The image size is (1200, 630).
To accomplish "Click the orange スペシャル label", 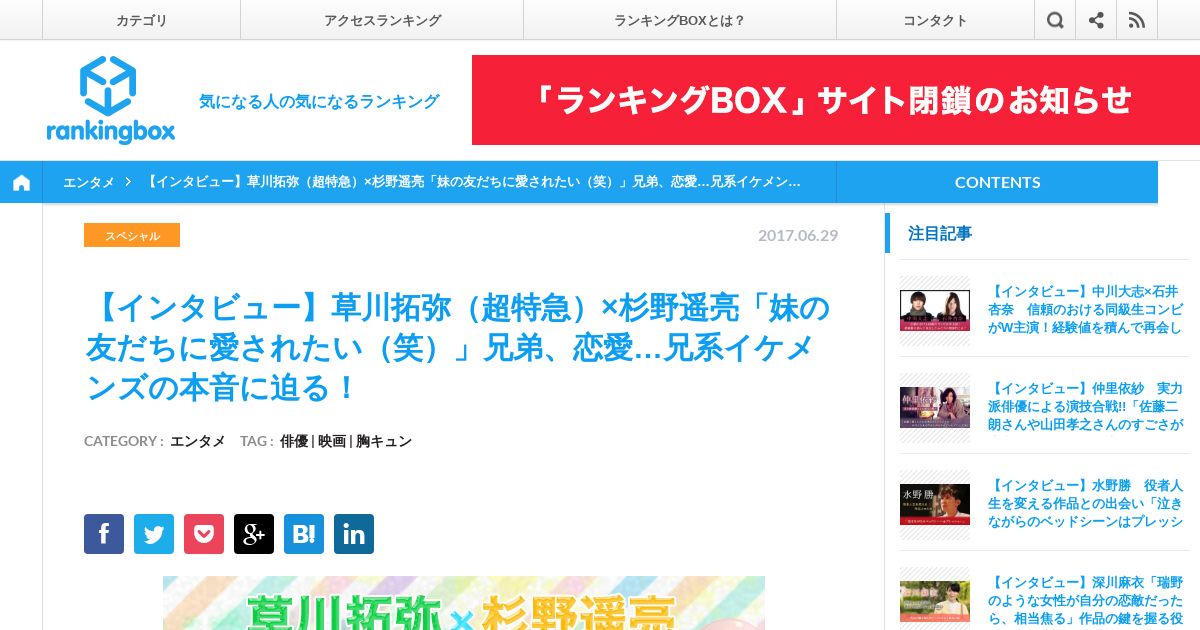I will click(132, 235).
